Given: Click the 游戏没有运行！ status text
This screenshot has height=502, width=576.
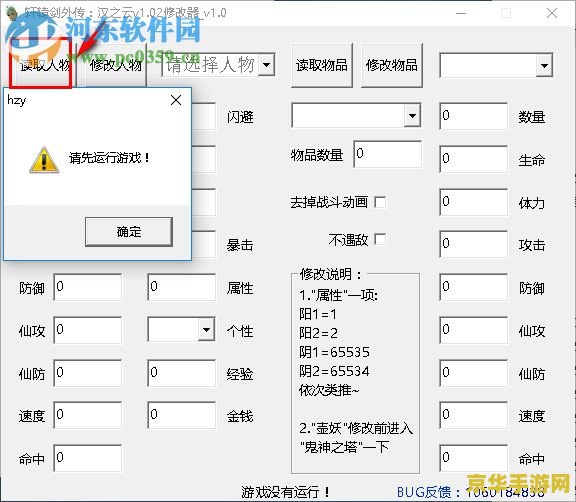Looking at the screenshot, I should (x=285, y=492).
